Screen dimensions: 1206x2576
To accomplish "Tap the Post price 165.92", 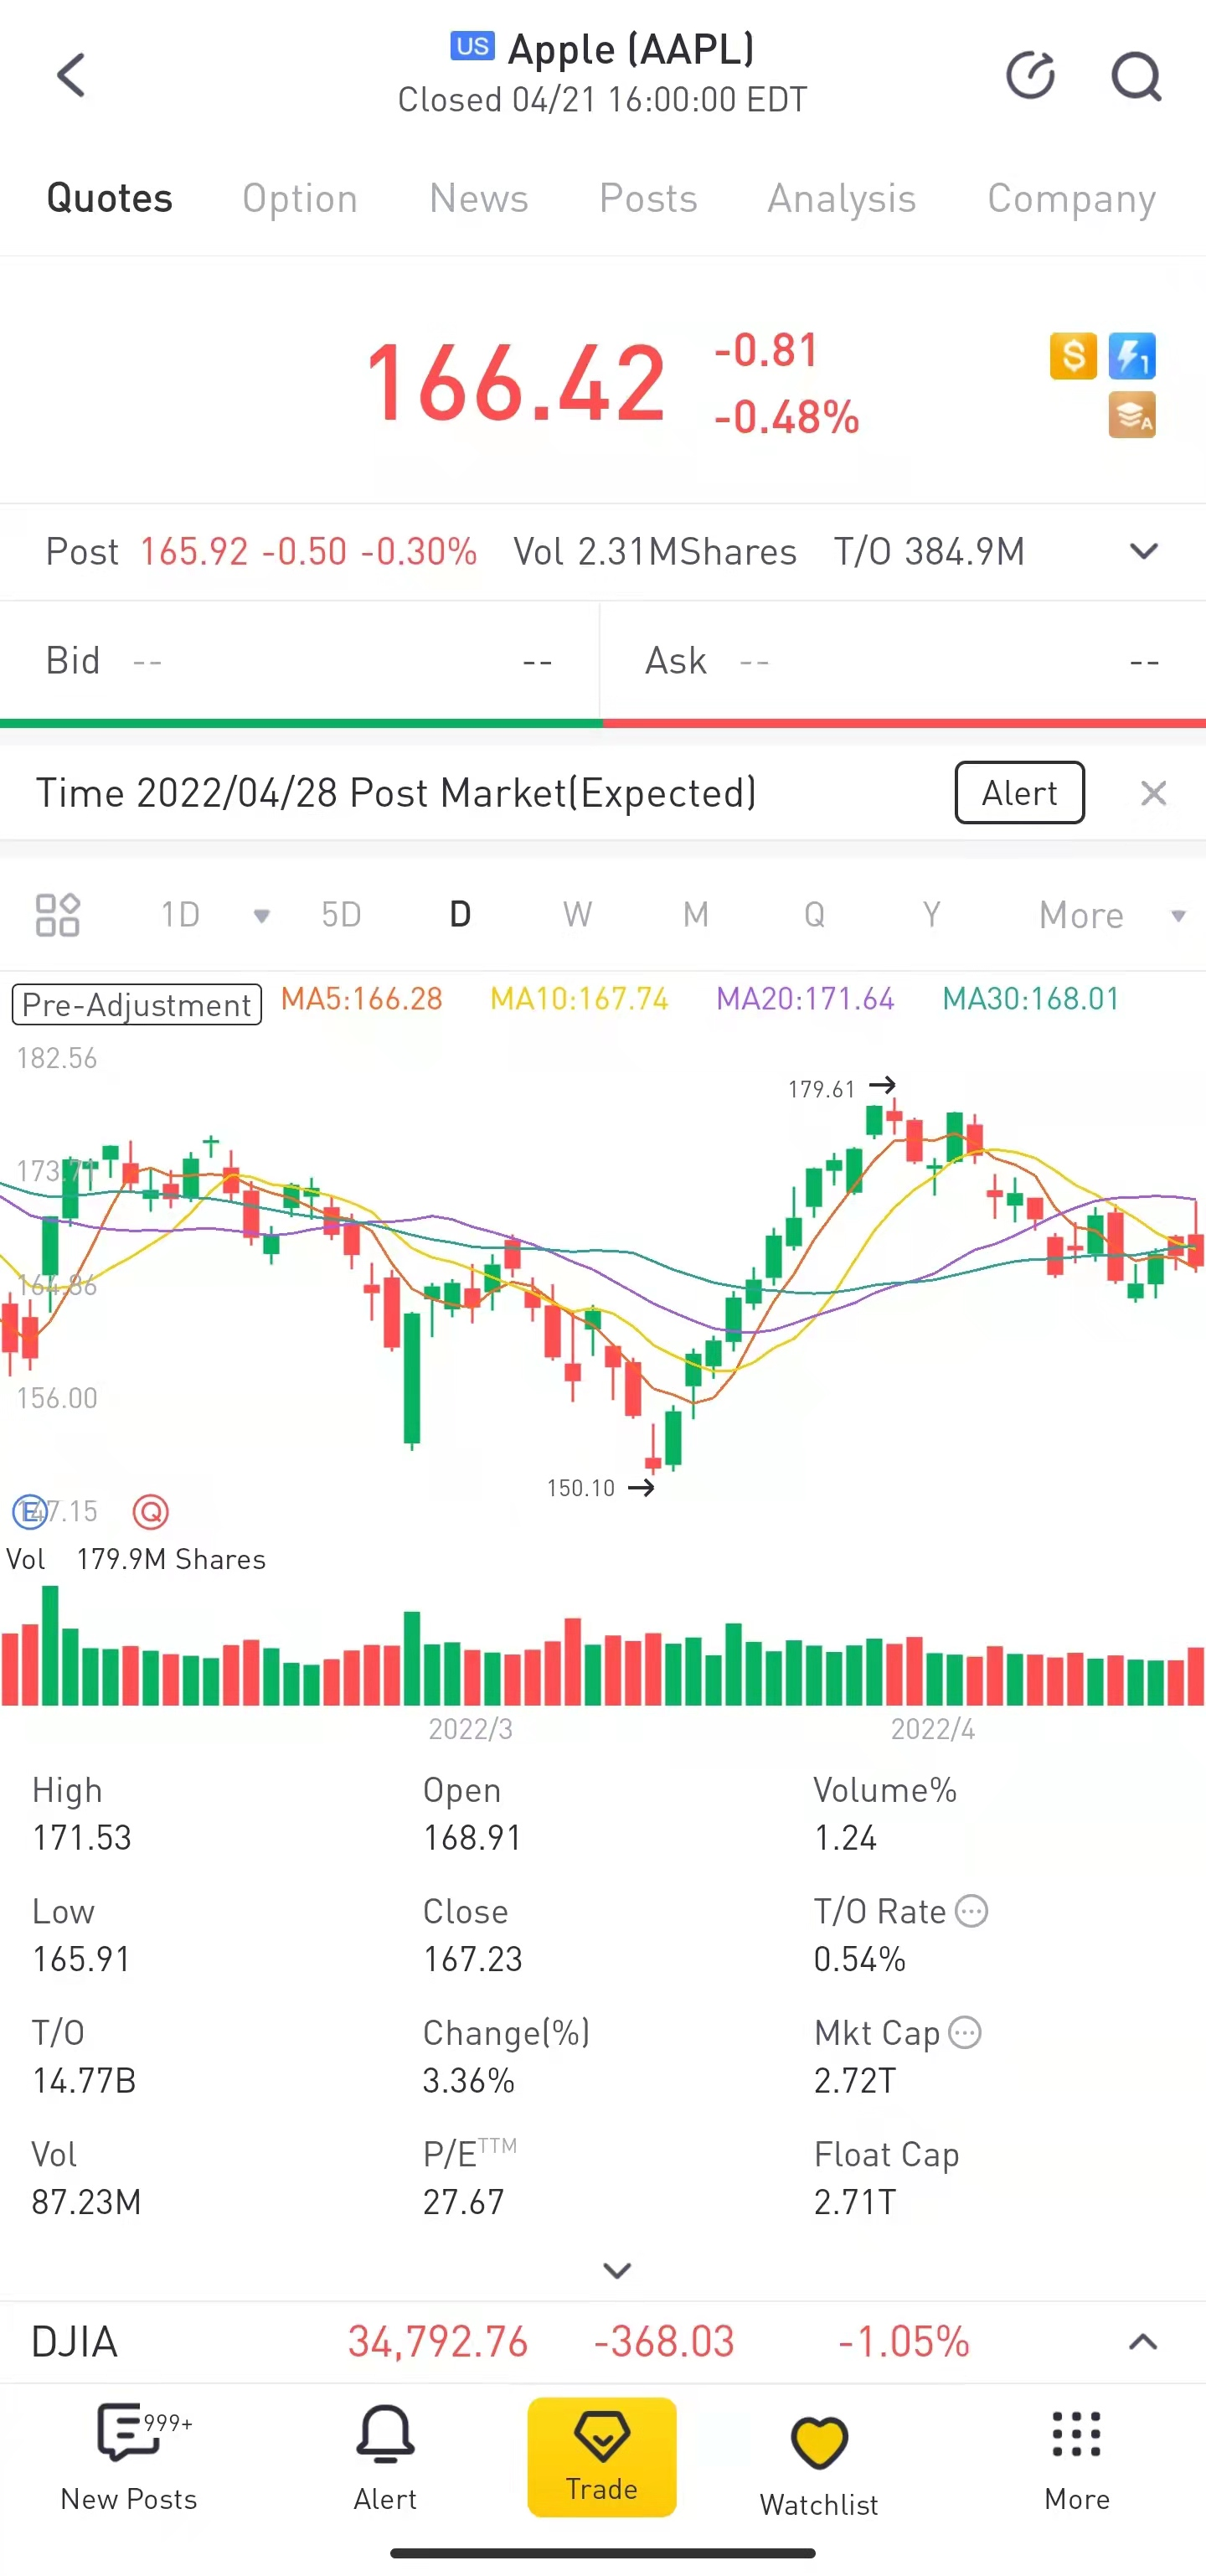I will [x=194, y=551].
